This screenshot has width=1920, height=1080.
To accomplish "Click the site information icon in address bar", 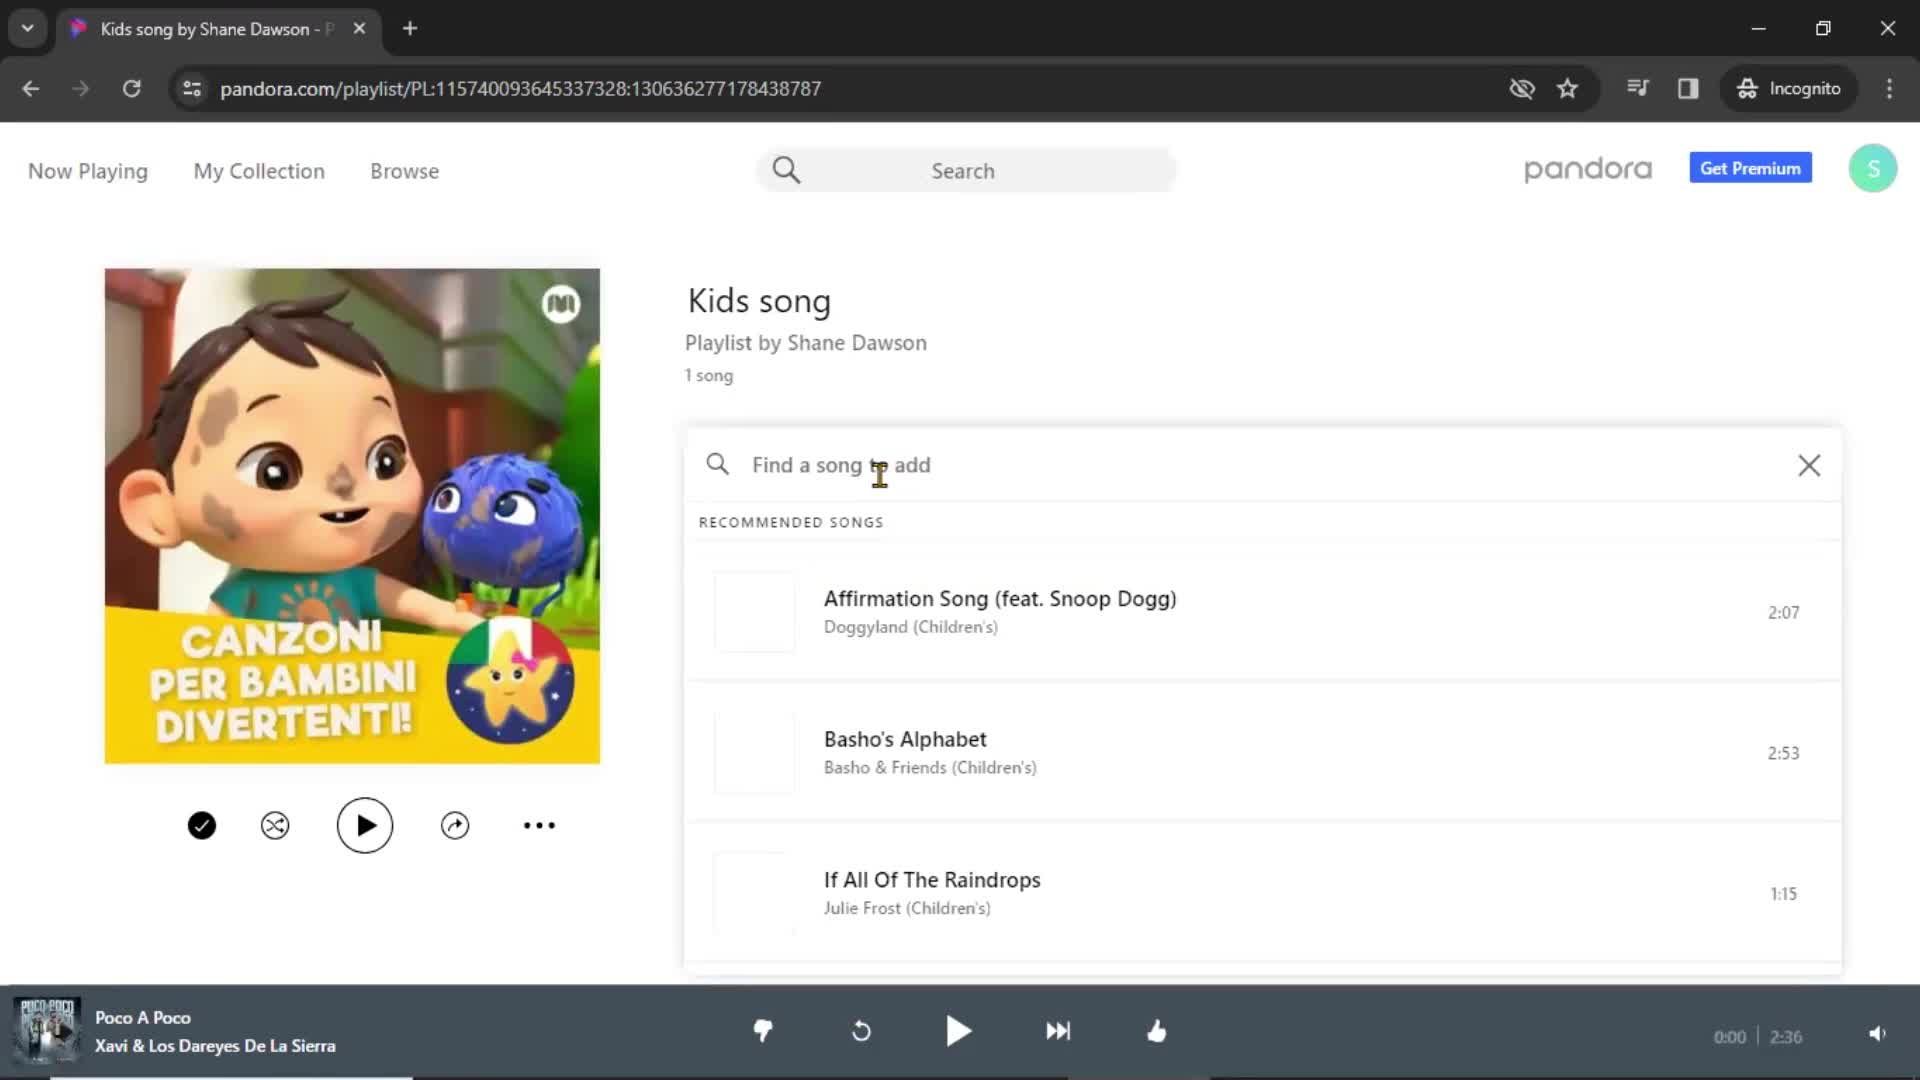I will tap(192, 89).
